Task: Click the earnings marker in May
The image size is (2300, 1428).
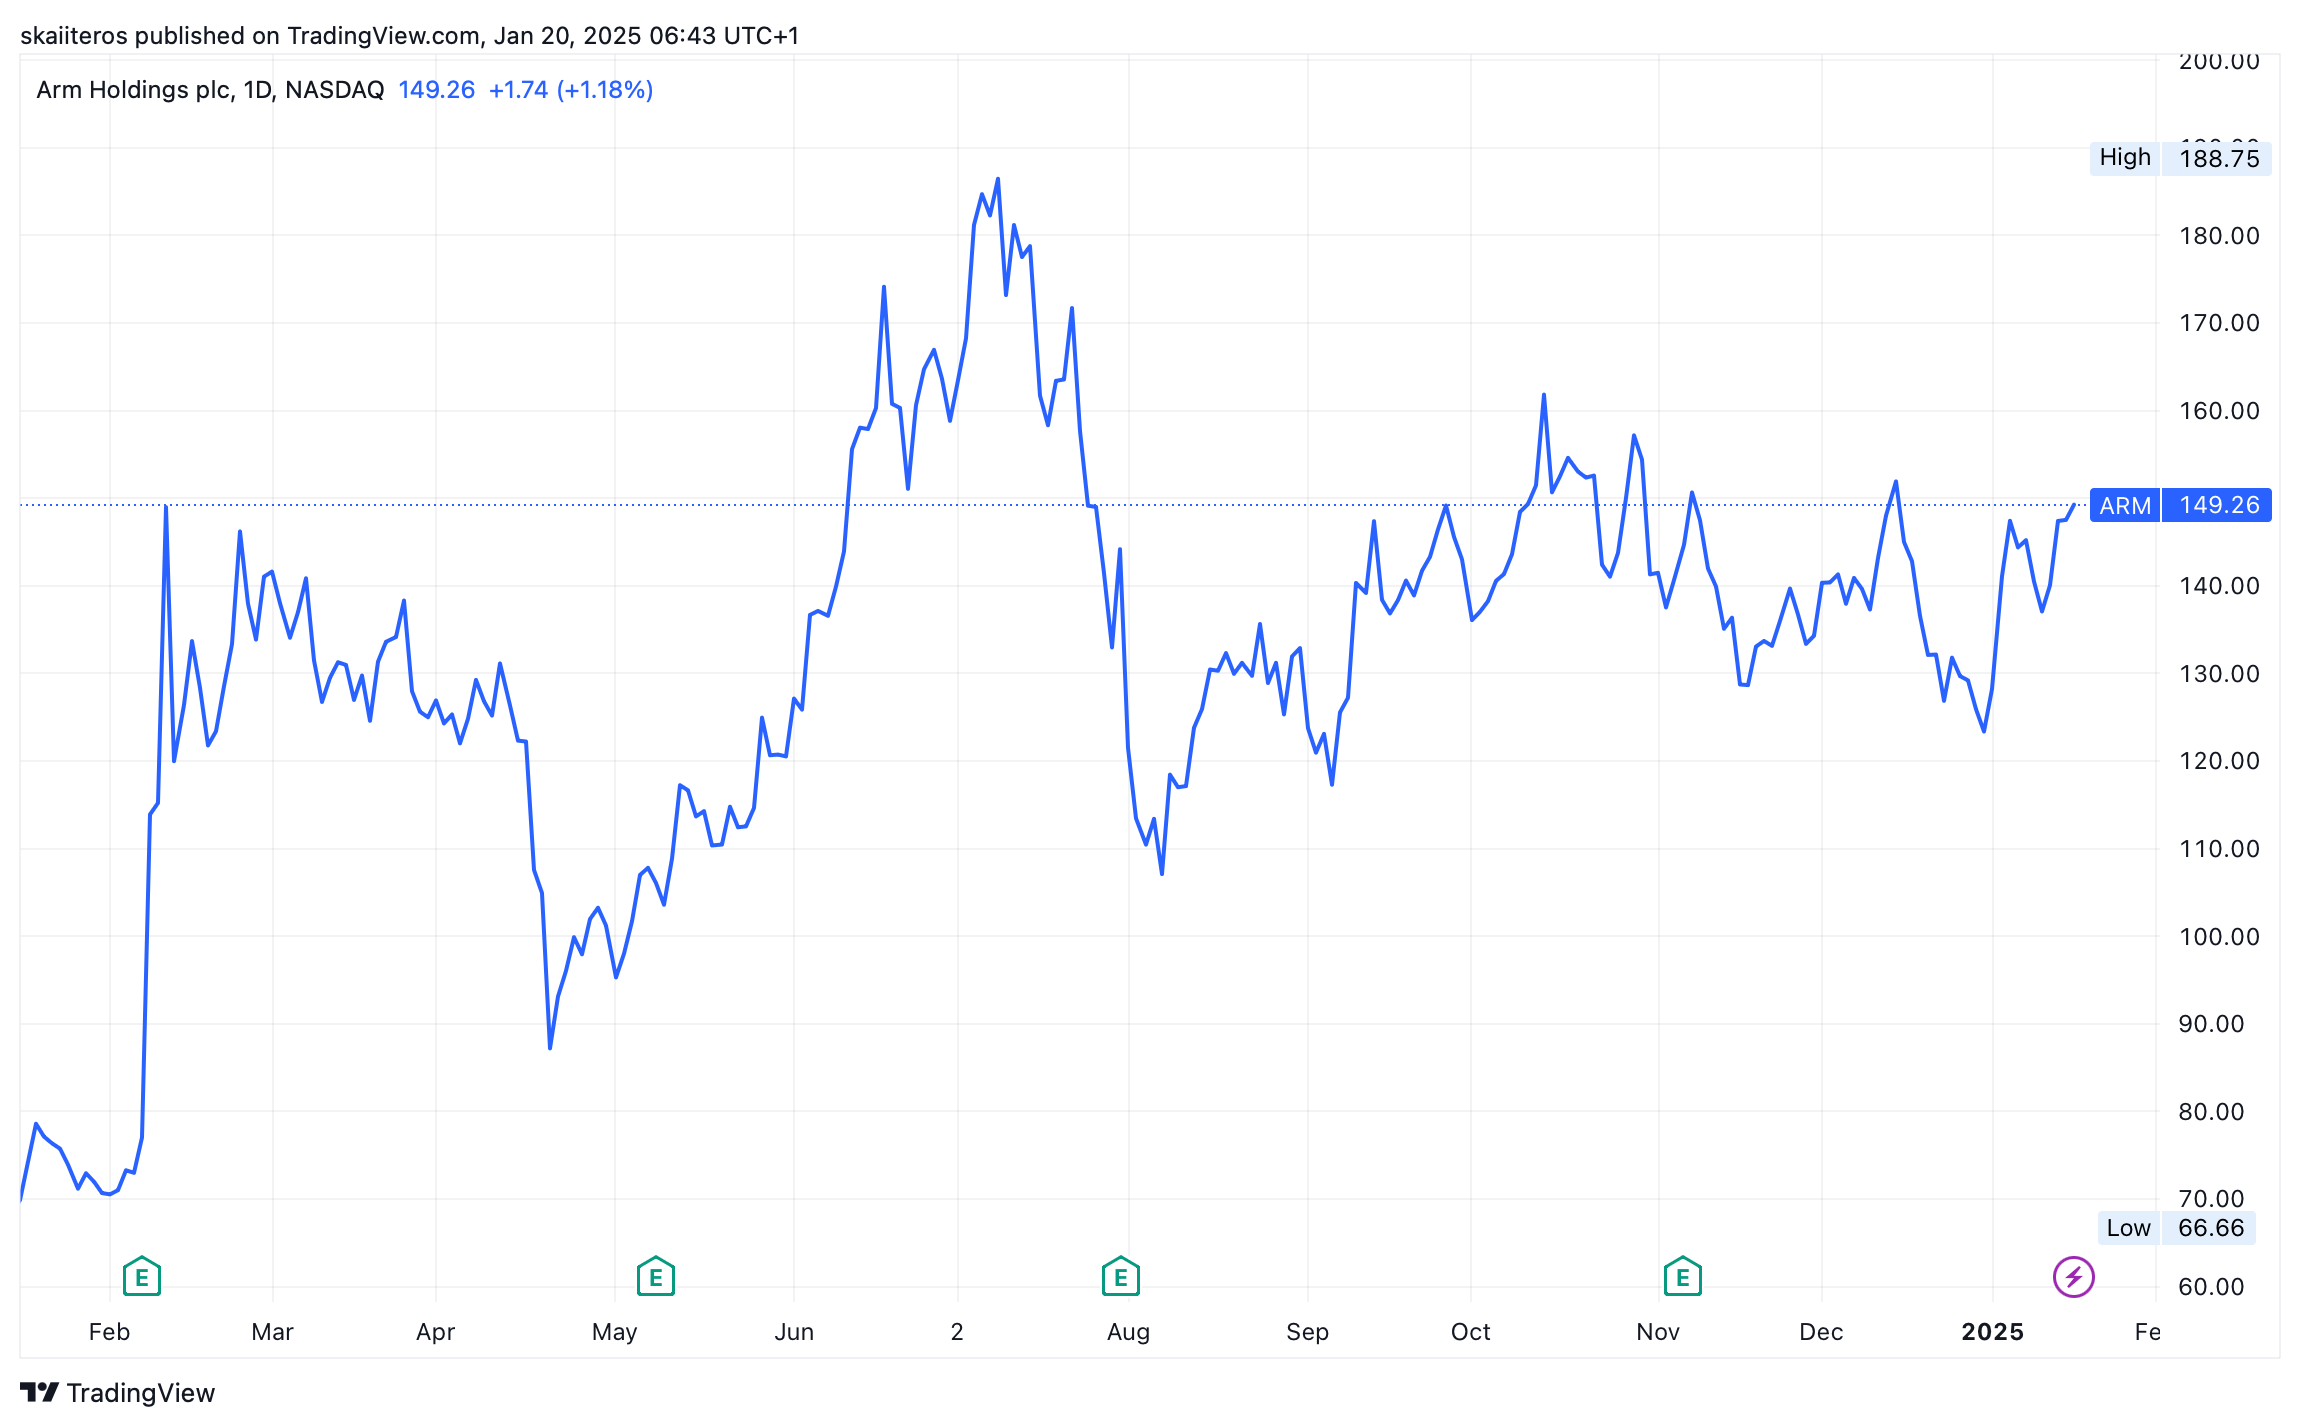Action: 656,1277
